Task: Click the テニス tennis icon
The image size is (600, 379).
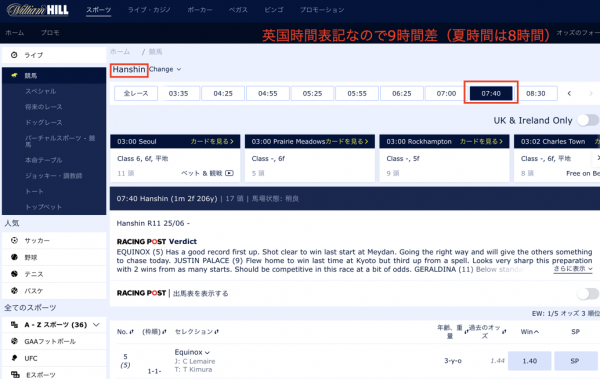Action: tap(15, 274)
